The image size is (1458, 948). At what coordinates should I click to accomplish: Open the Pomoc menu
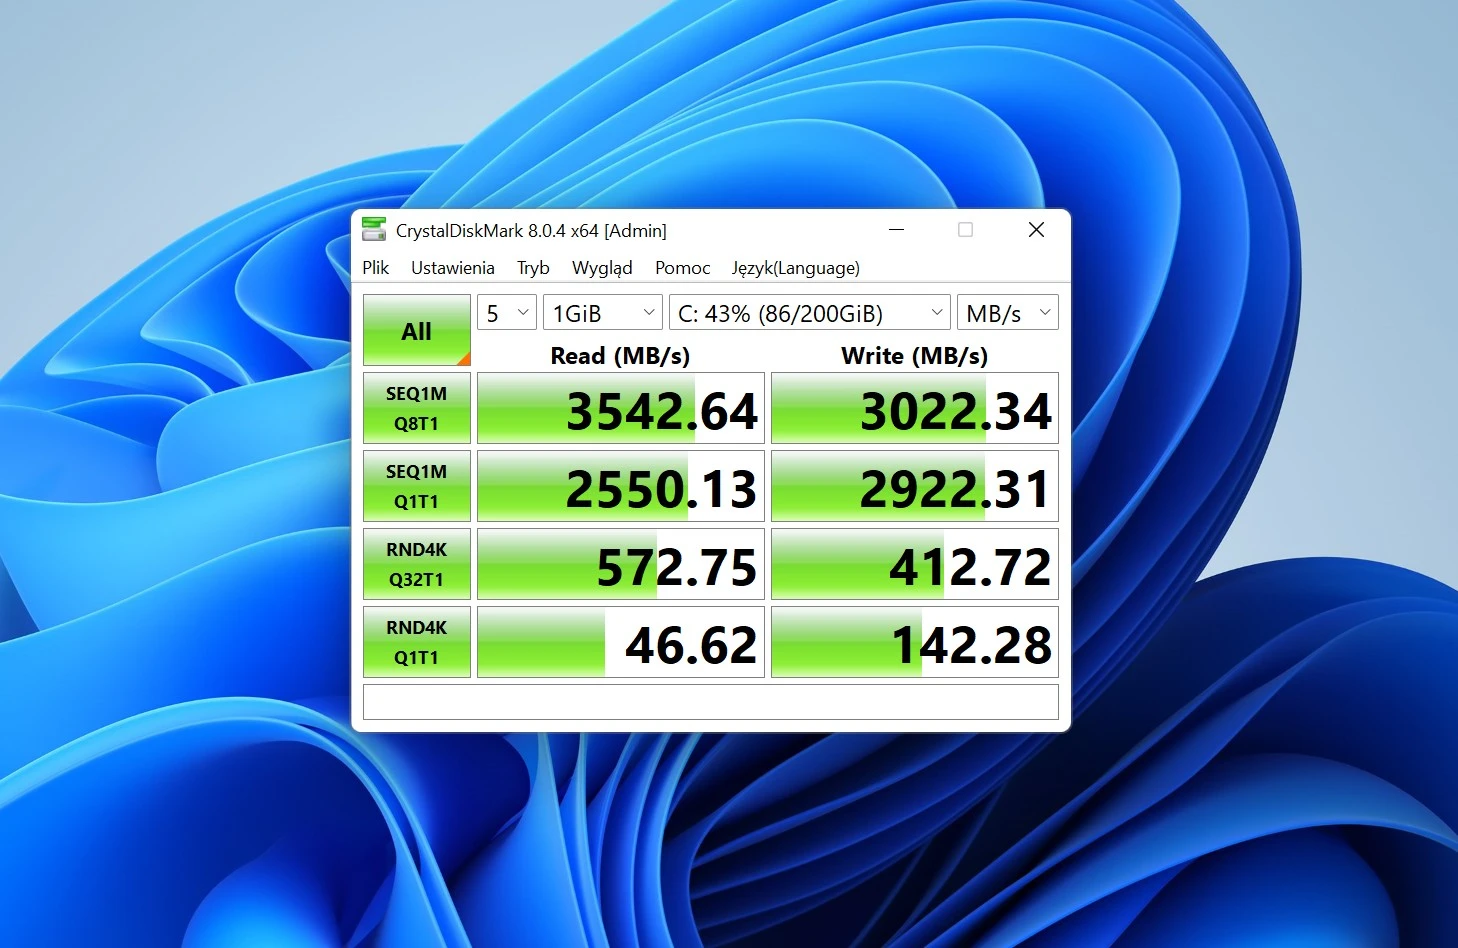pos(682,268)
